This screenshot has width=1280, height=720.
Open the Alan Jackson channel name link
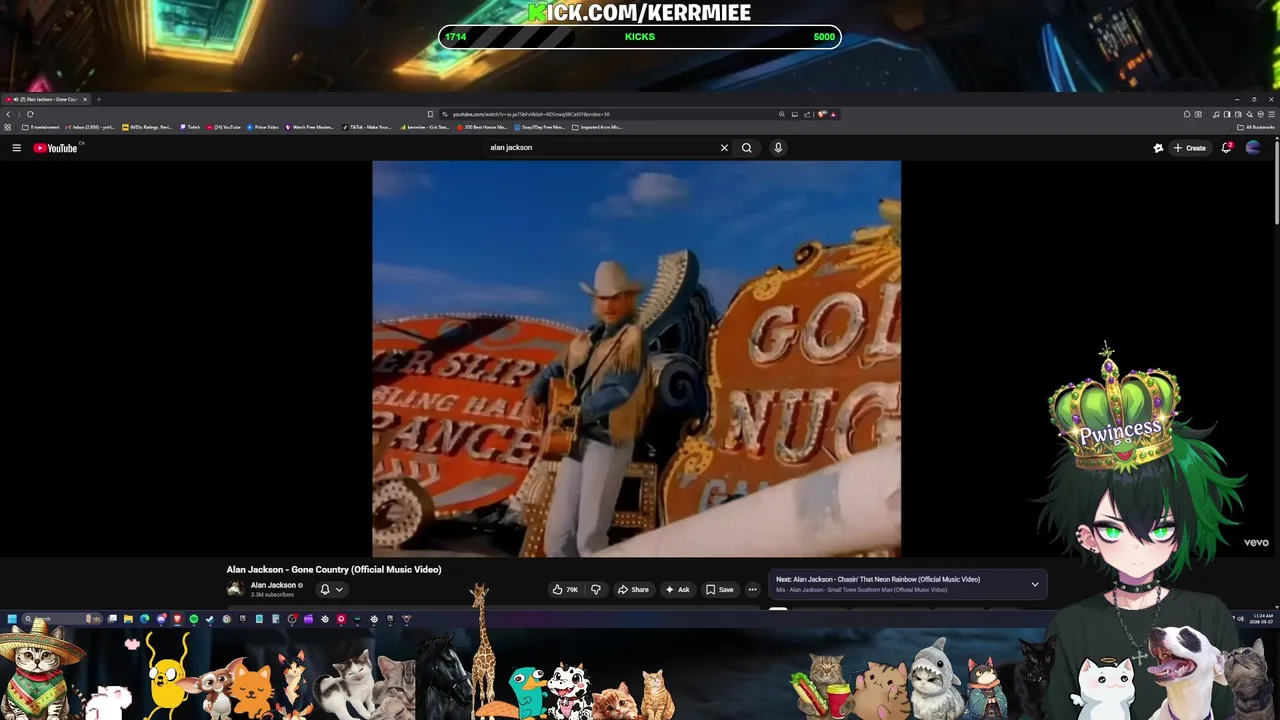click(x=273, y=585)
